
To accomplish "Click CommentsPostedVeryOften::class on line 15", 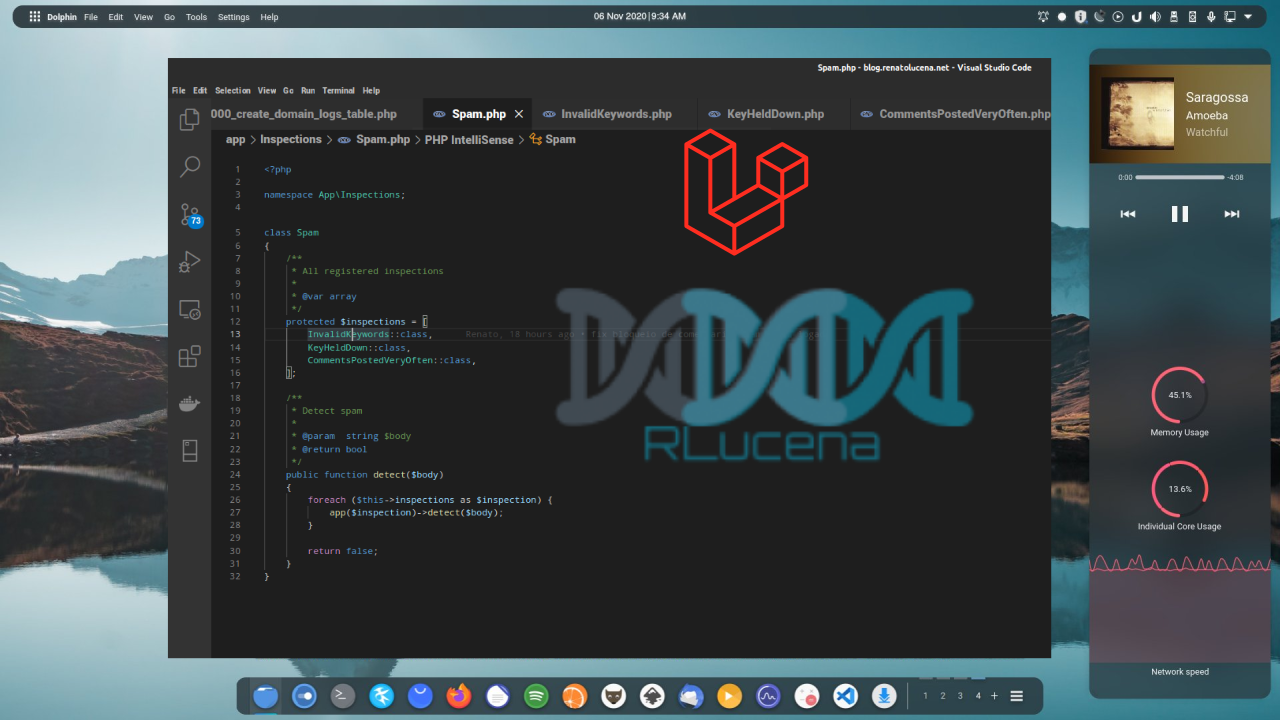I will [x=391, y=360].
